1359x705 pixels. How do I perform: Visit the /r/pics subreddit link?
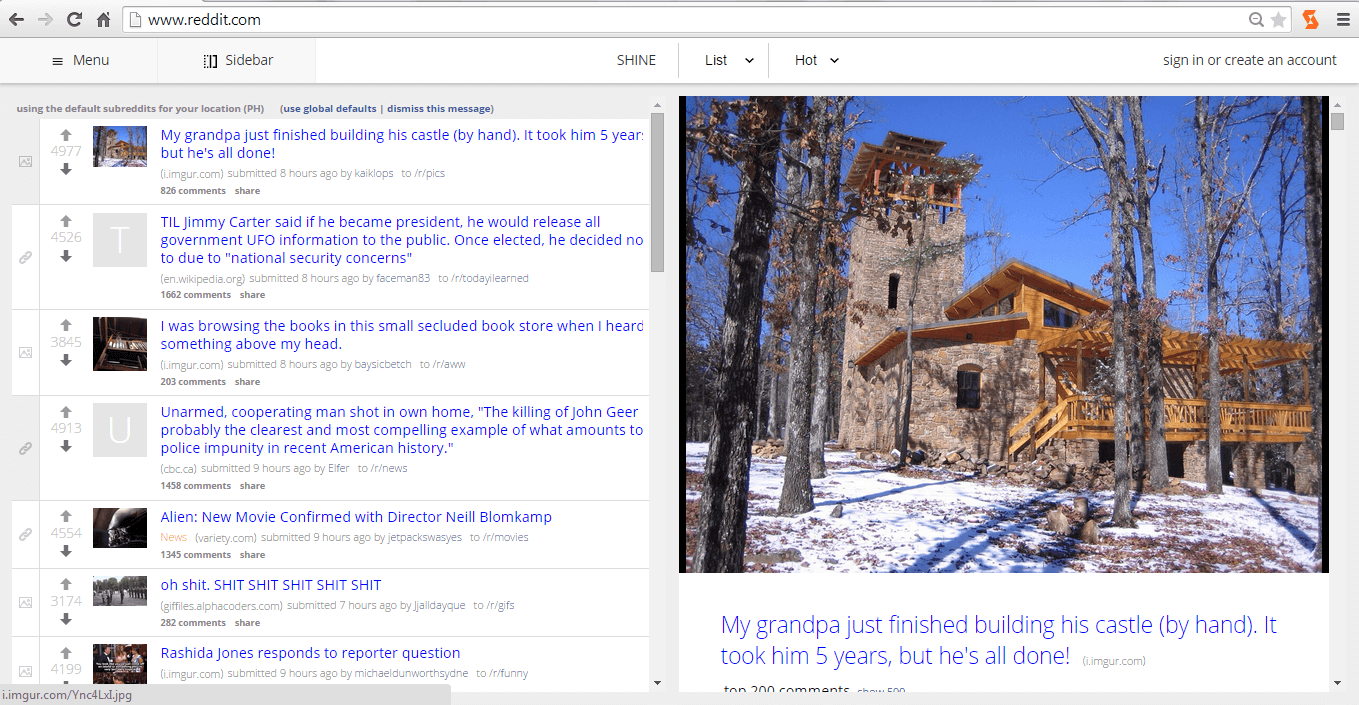429,173
